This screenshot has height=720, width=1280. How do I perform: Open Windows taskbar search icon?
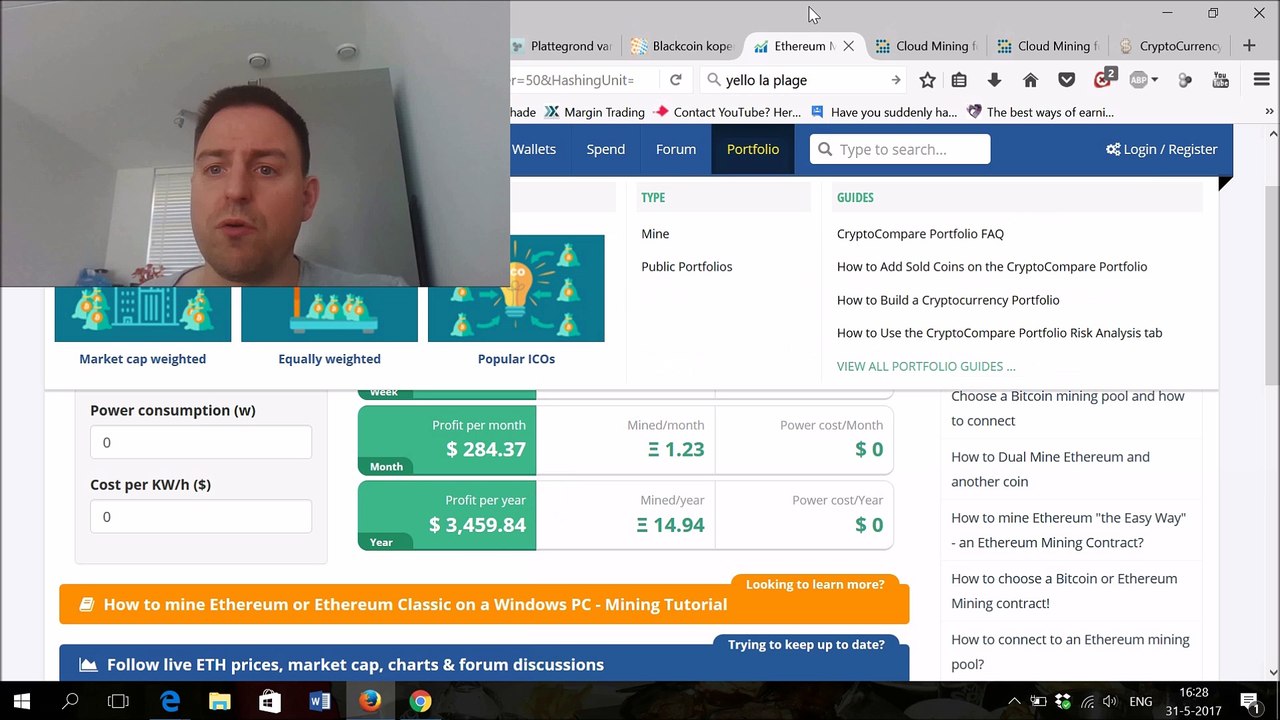(x=70, y=701)
